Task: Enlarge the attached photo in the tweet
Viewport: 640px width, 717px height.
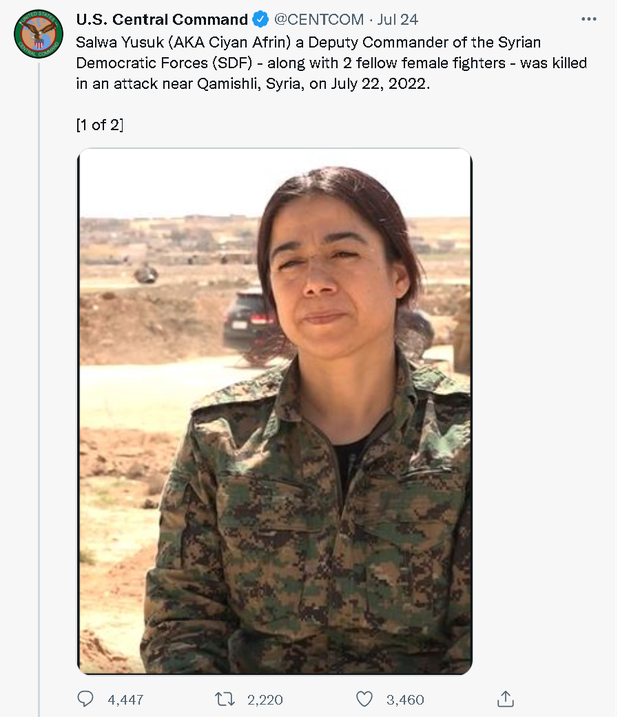Action: [x=275, y=411]
